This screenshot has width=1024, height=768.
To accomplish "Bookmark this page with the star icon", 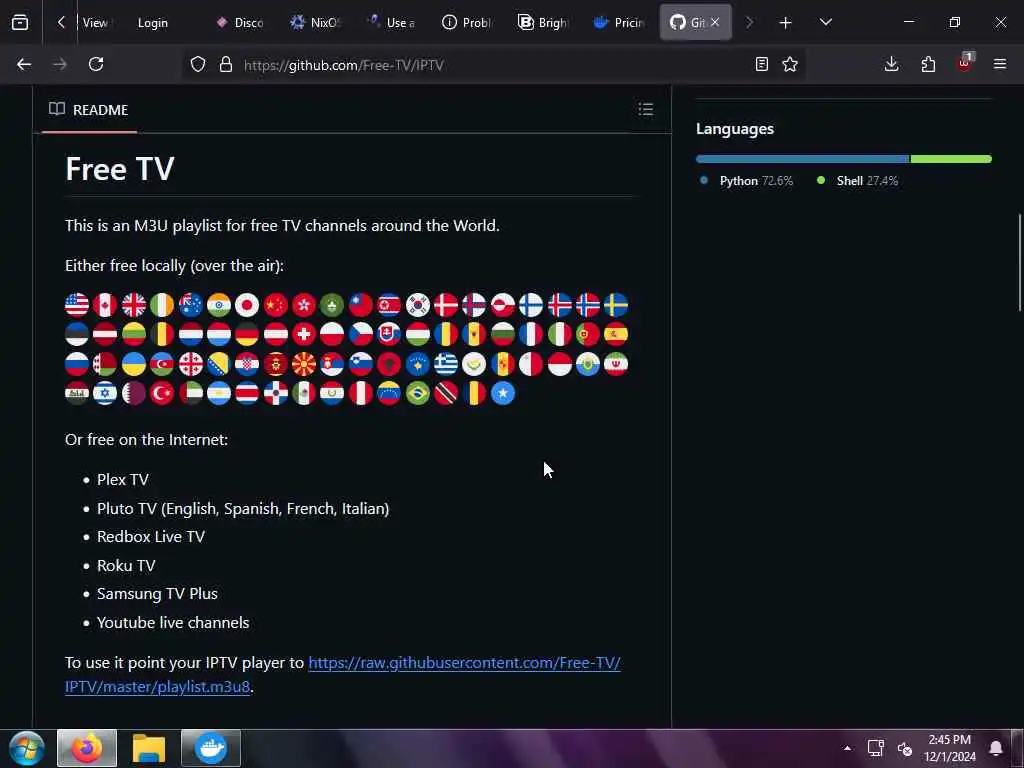I will [790, 64].
